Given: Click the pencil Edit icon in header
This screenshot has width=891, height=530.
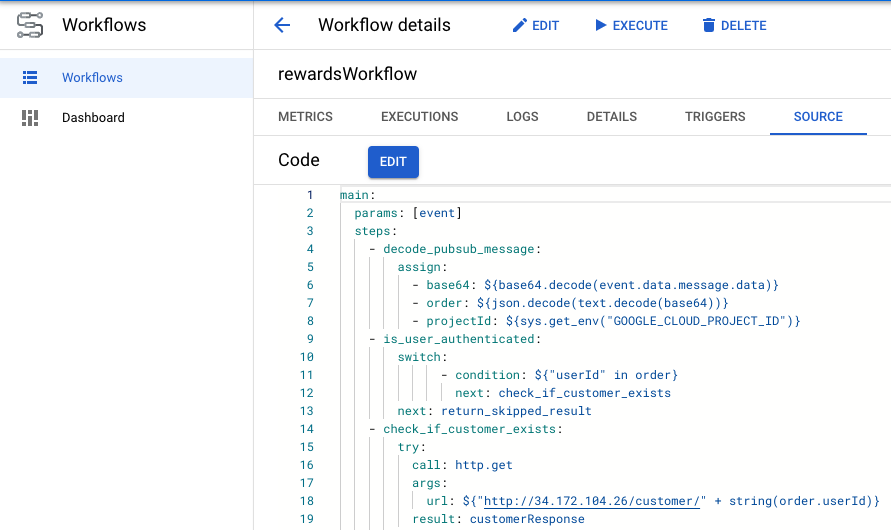Looking at the screenshot, I should [x=519, y=25].
